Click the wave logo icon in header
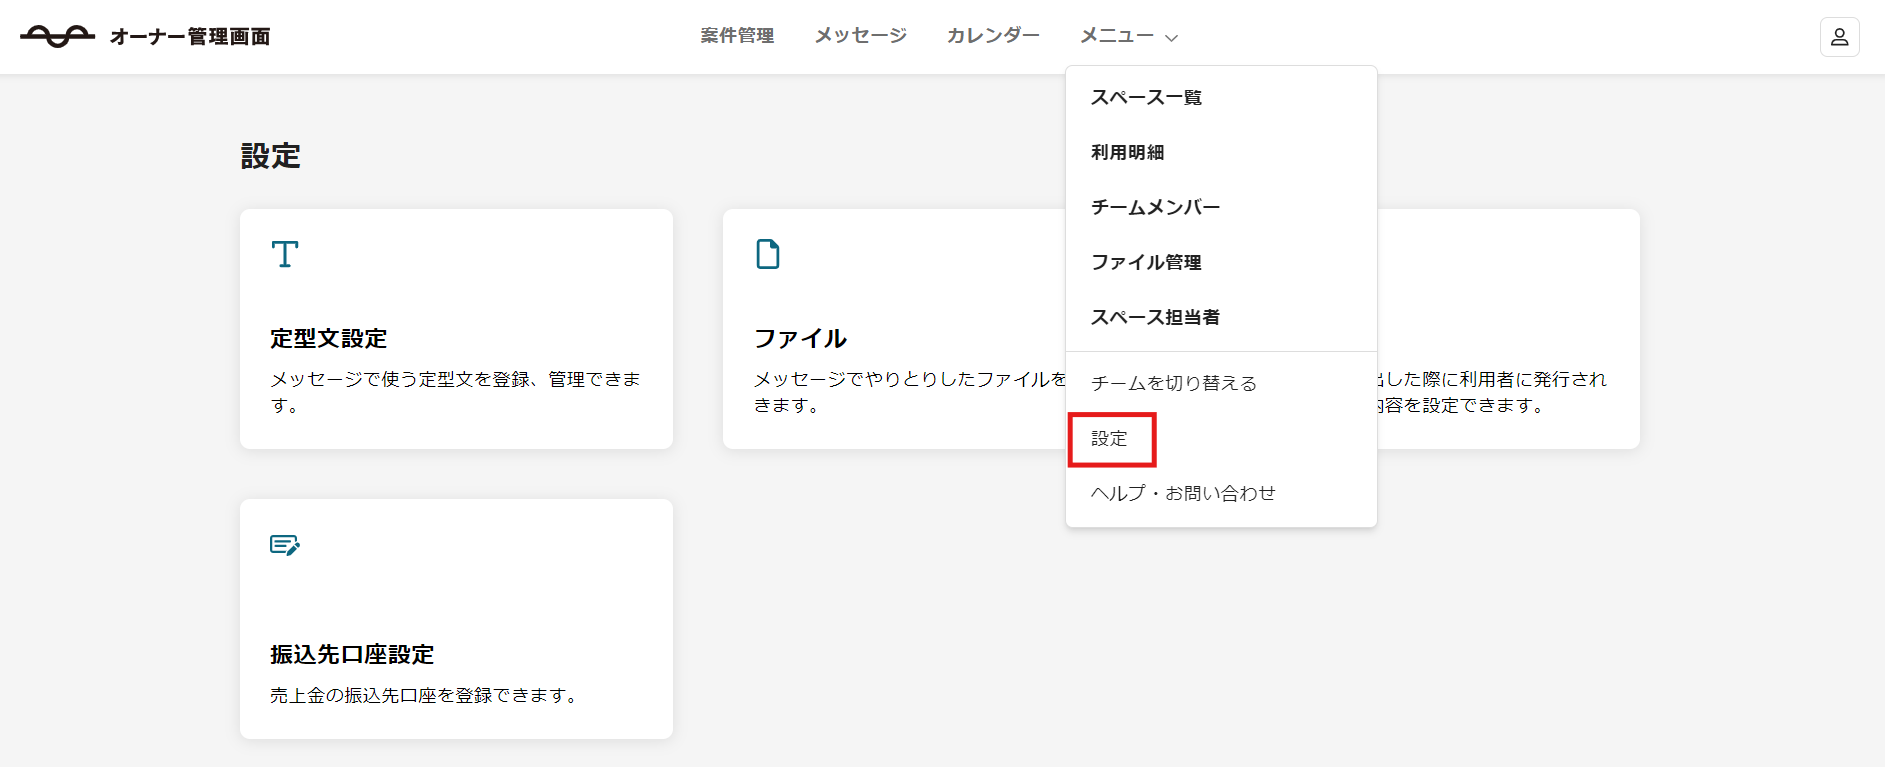Screen dimensions: 1885x767 [57, 37]
